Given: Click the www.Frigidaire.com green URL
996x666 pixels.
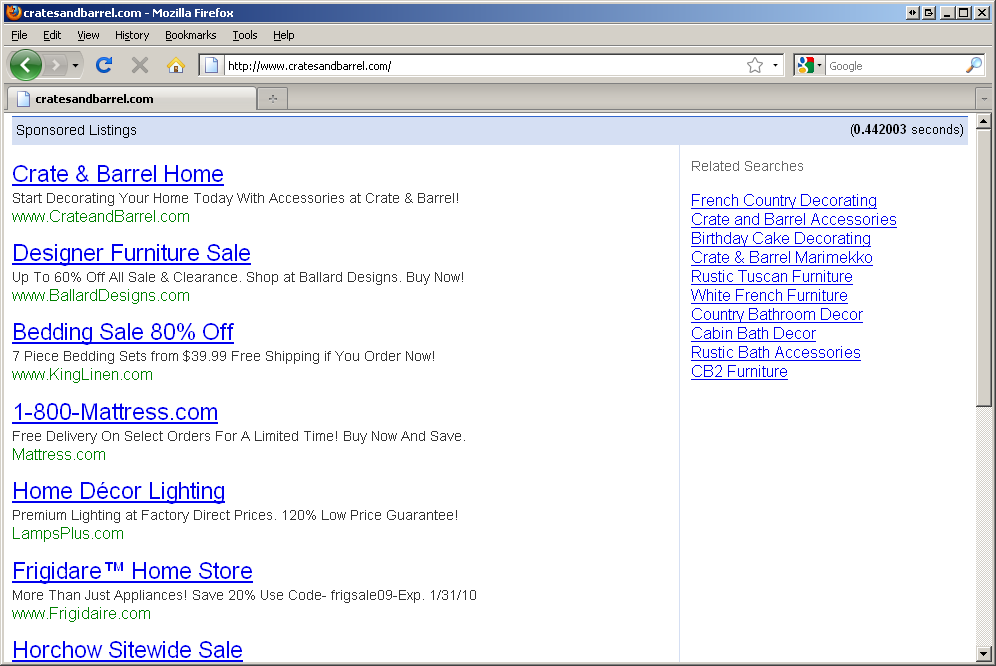Looking at the screenshot, I should (x=81, y=614).
